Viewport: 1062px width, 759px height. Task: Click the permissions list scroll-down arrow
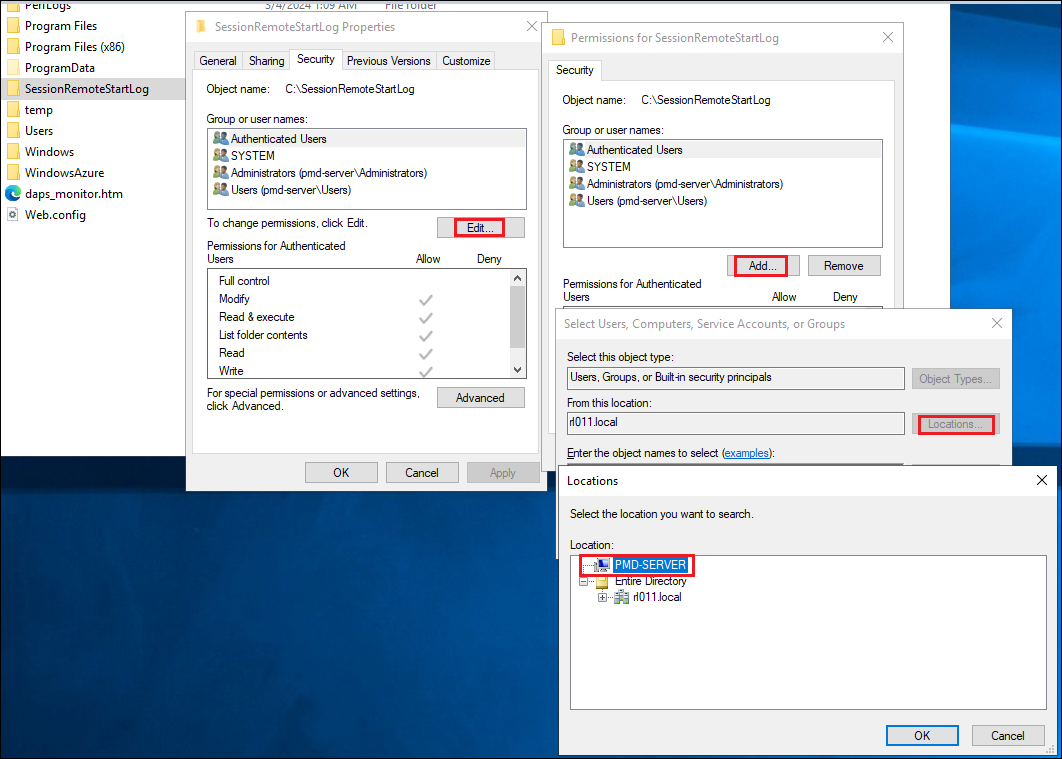(x=517, y=370)
